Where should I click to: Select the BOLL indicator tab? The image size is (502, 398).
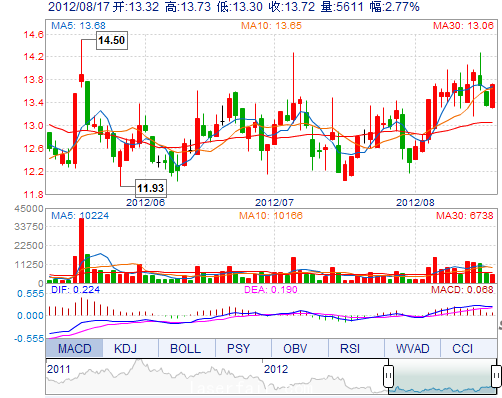click(x=185, y=348)
